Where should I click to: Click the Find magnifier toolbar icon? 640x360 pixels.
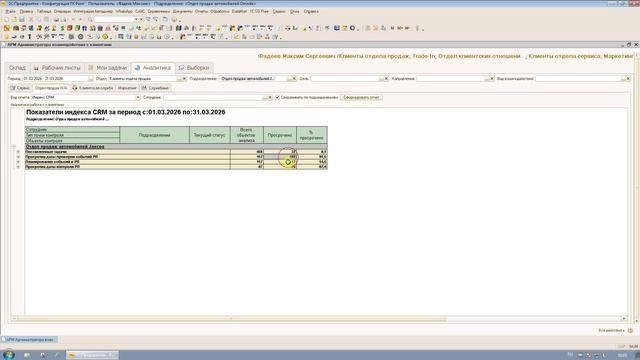tap(90, 19)
